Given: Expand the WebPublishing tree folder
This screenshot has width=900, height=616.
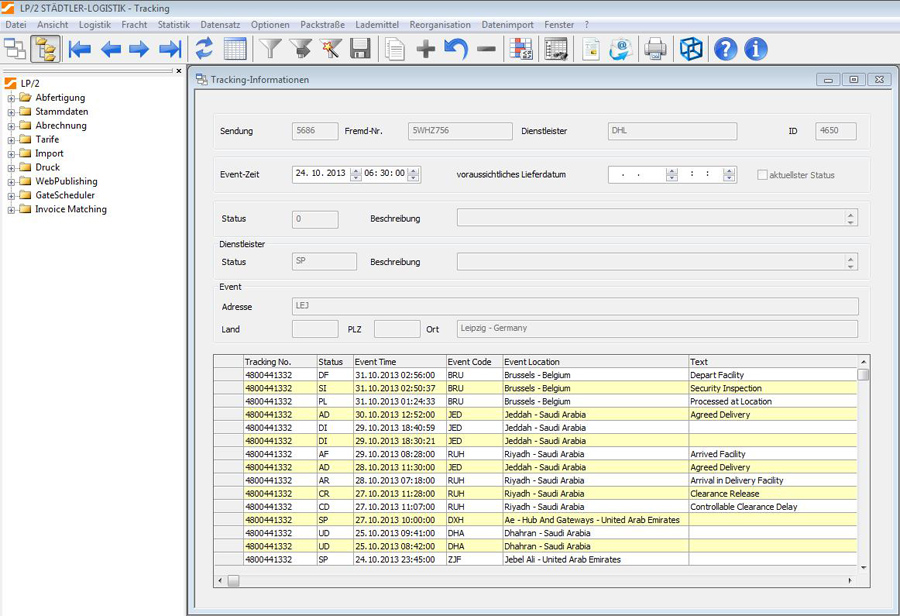Looking at the screenshot, I should pyautogui.click(x=11, y=181).
